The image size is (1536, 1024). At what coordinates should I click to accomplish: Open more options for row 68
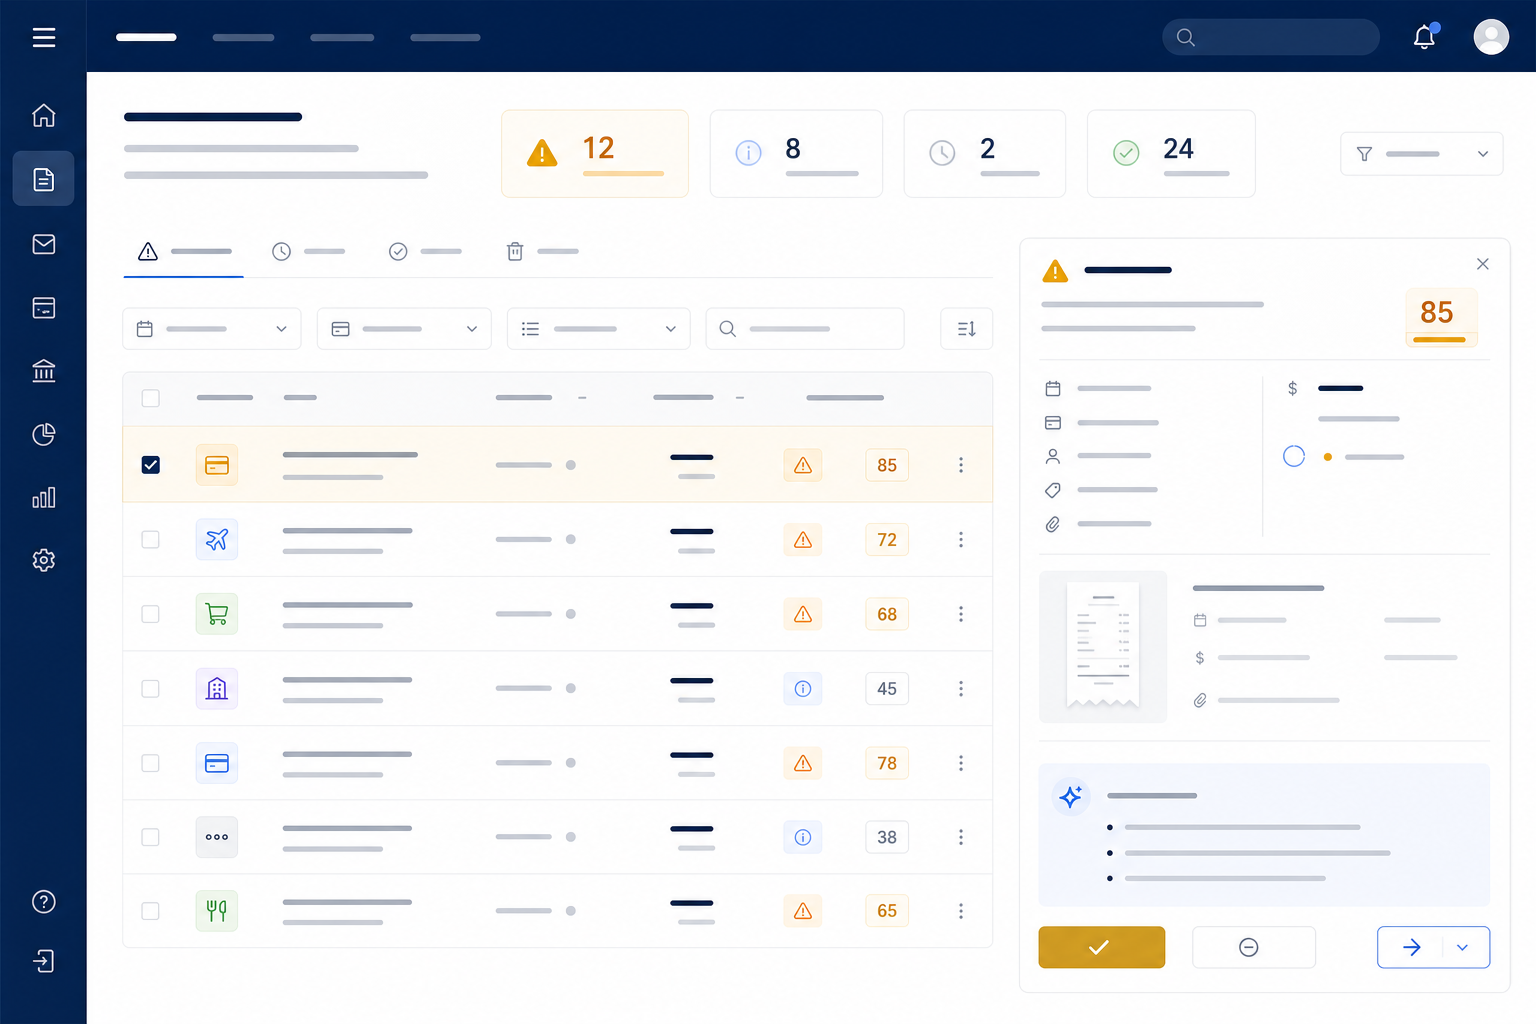[x=961, y=614]
